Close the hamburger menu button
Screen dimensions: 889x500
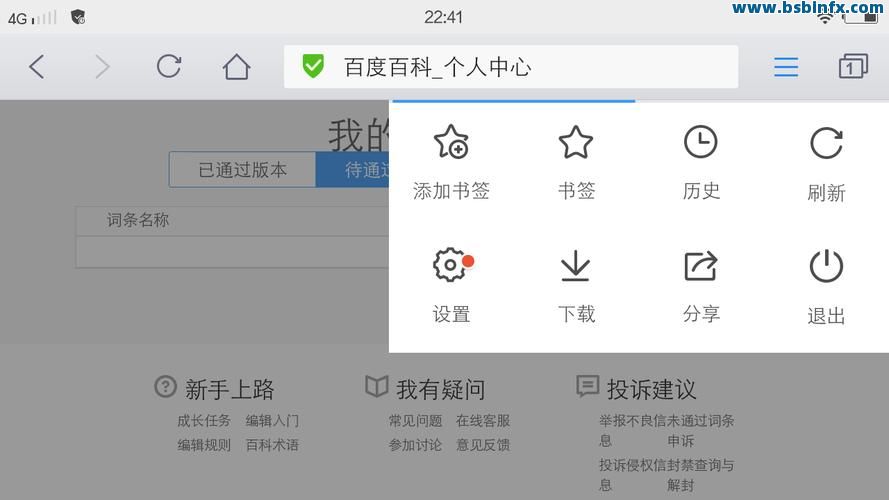tap(786, 67)
